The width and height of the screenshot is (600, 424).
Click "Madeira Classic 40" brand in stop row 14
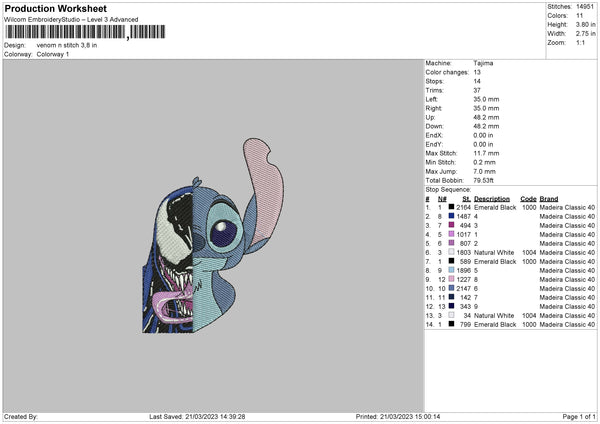567,325
